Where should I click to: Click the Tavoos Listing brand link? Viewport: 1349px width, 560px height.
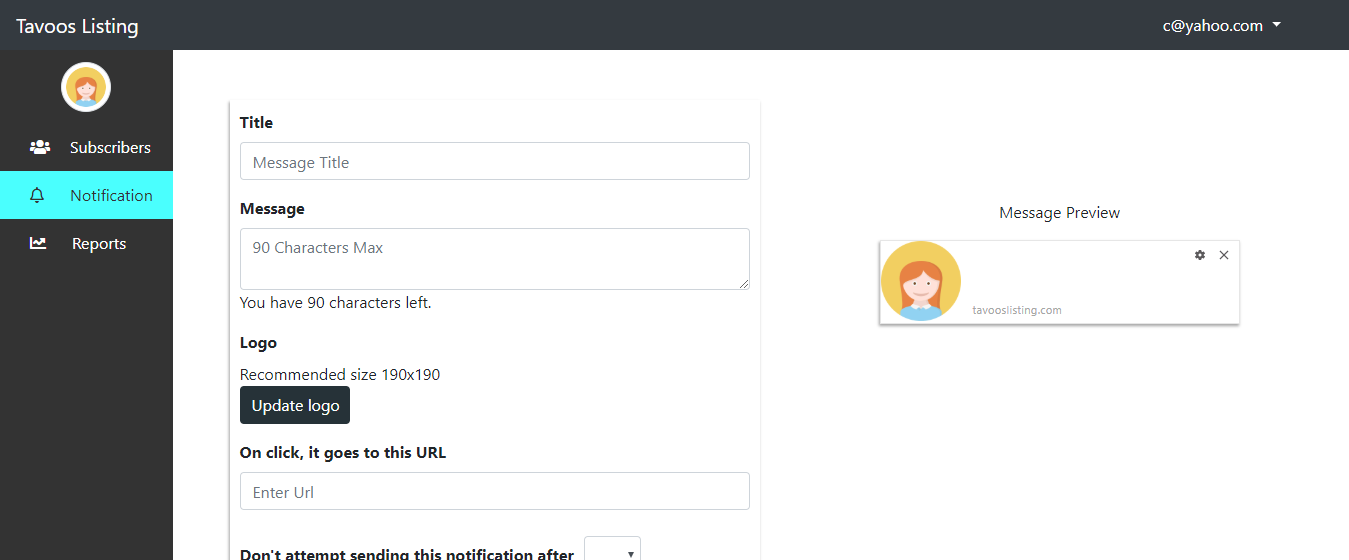pos(77,26)
